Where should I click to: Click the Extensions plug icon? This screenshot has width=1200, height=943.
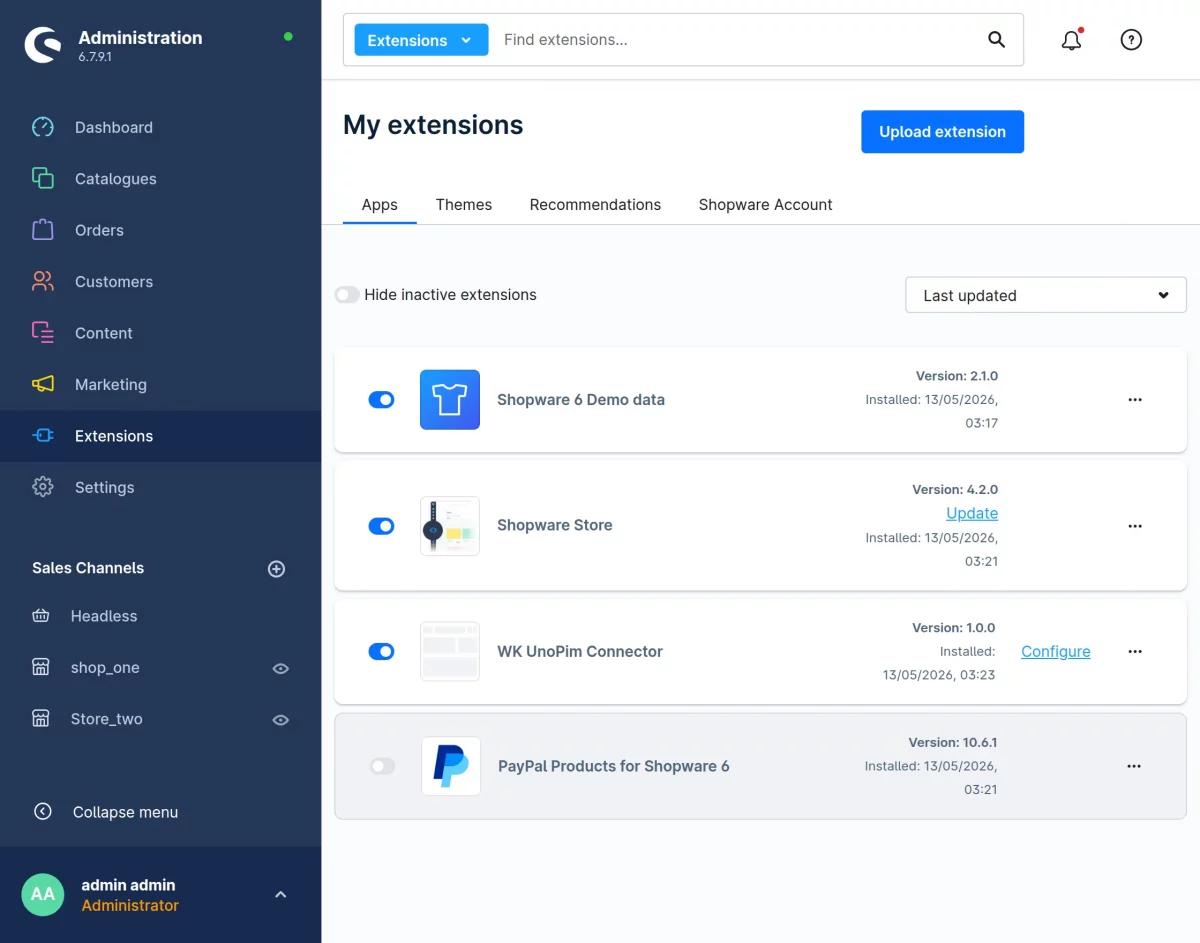pos(43,436)
